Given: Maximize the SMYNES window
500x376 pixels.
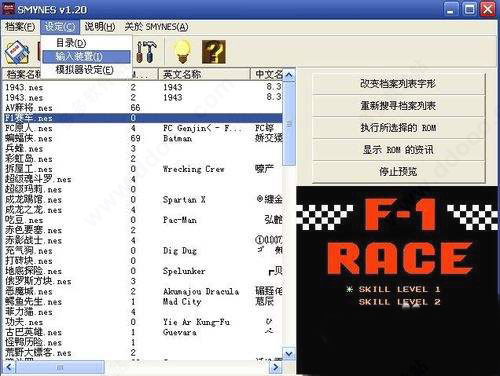Looking at the screenshot, I should point(470,9).
